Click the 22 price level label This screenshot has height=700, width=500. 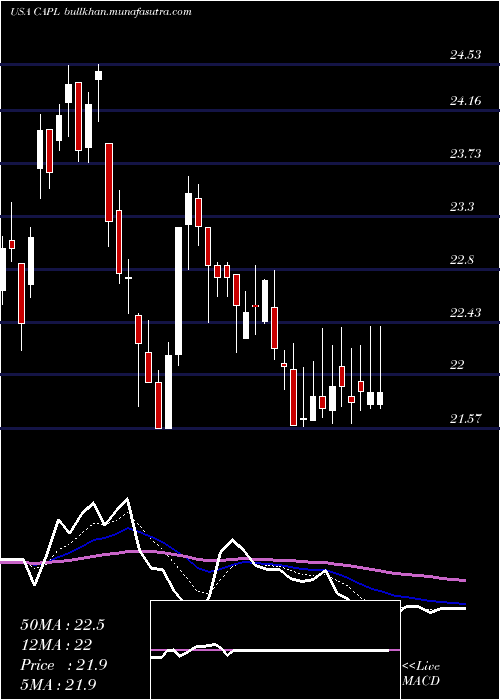(x=457, y=365)
